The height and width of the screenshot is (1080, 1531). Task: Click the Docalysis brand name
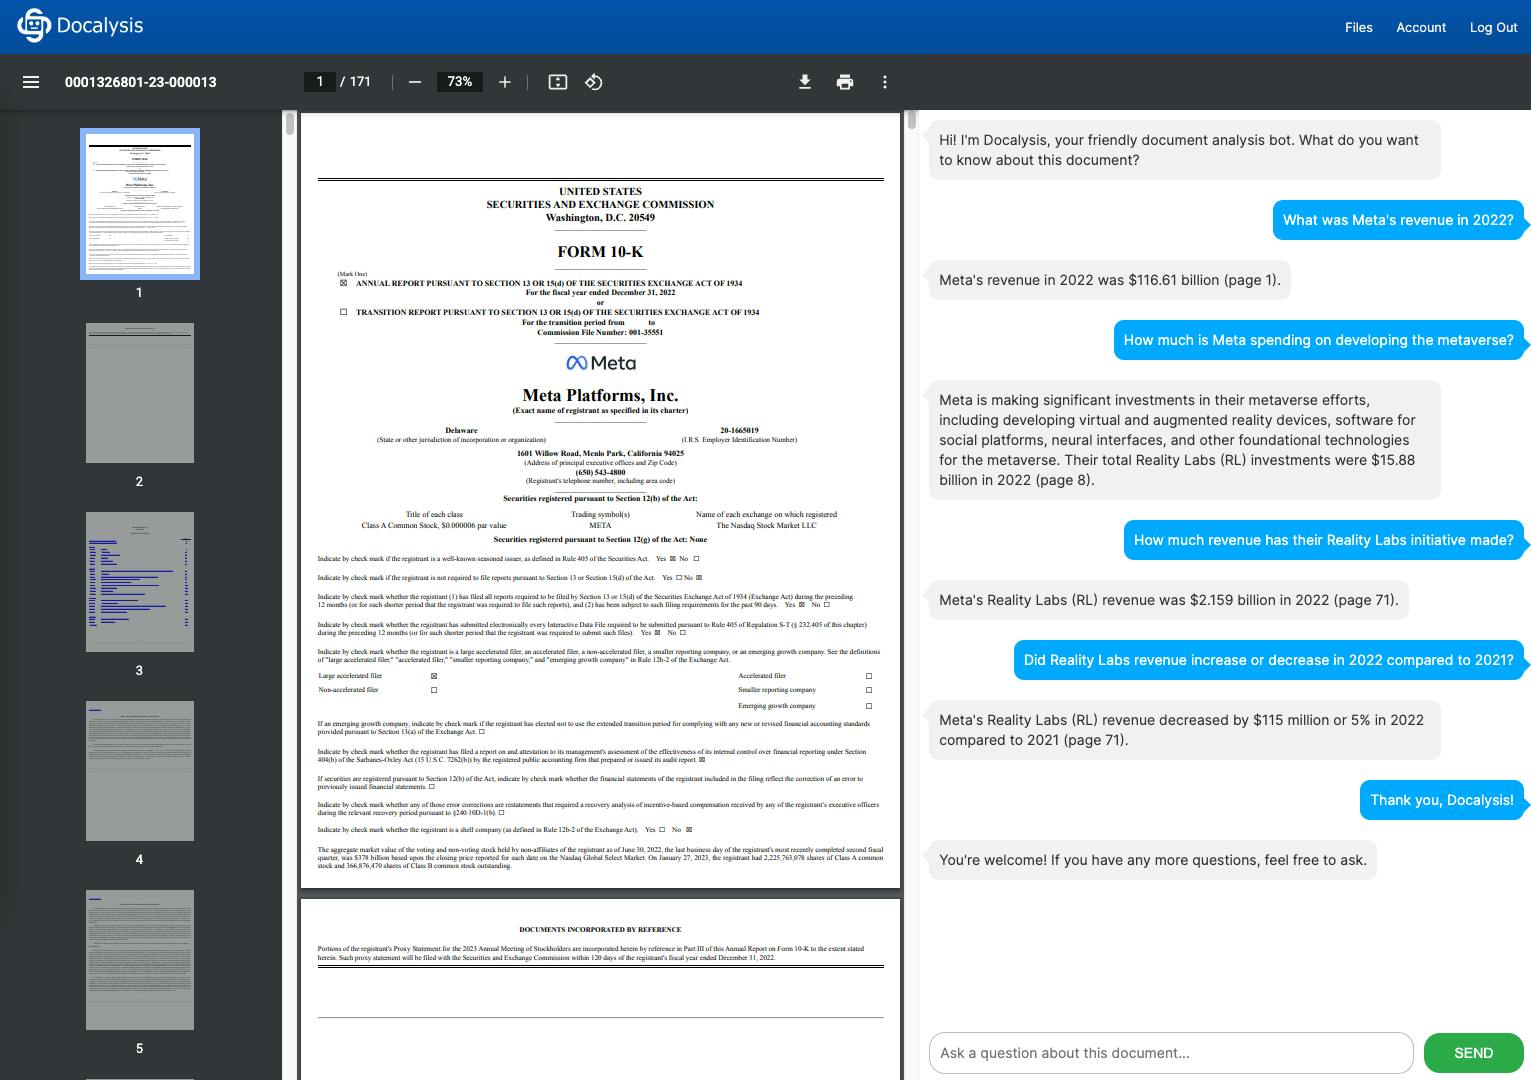[100, 26]
